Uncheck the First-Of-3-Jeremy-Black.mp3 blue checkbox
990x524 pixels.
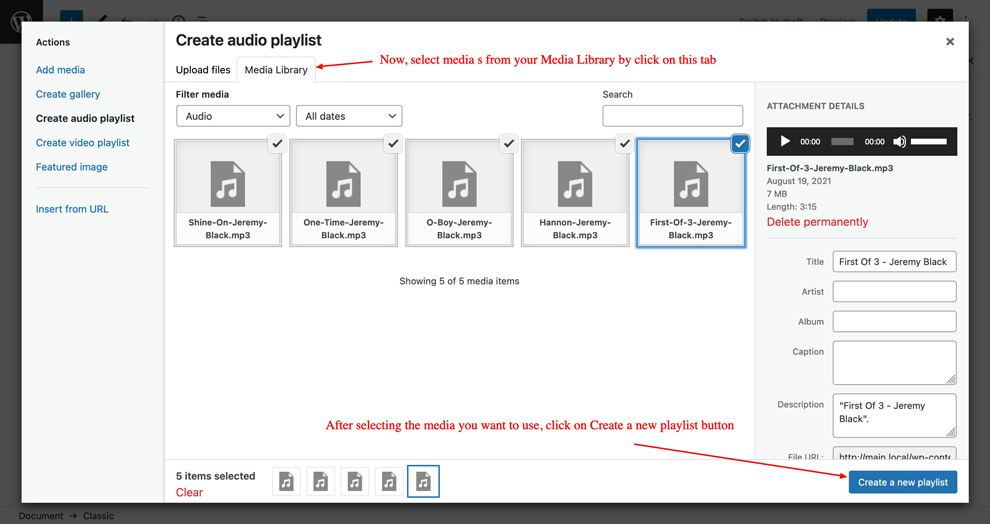click(x=740, y=144)
